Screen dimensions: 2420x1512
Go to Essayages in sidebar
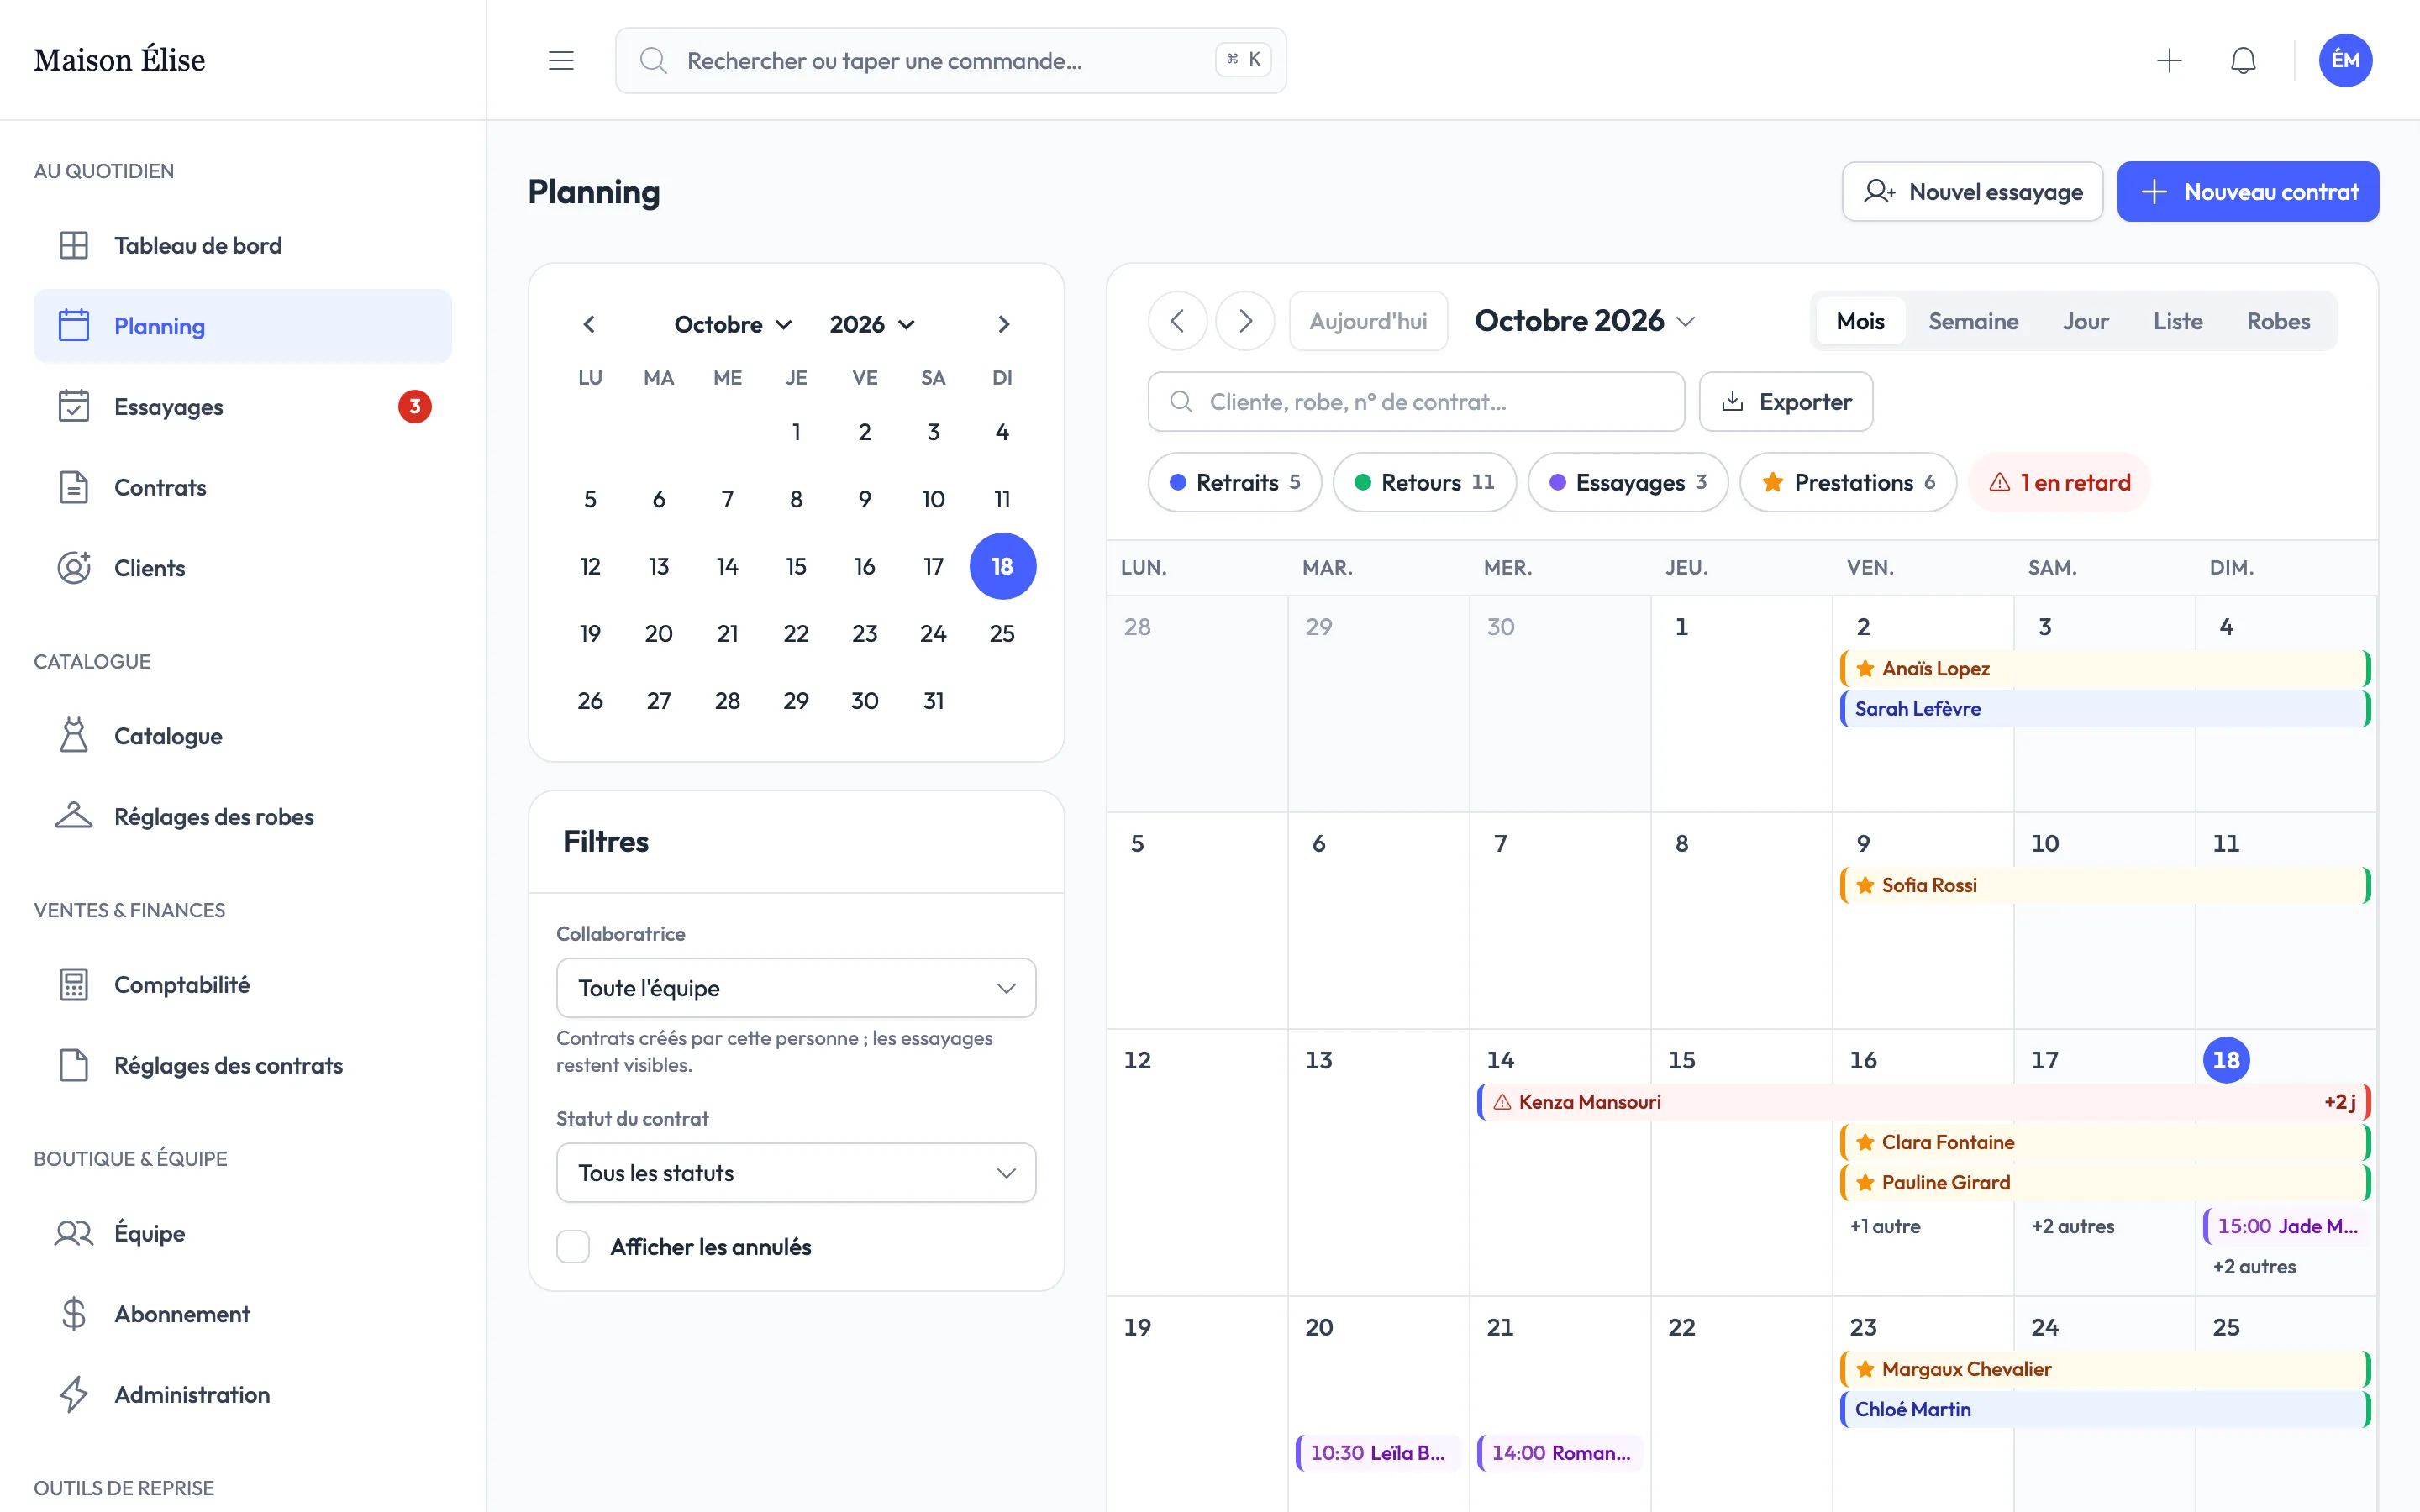coord(242,407)
